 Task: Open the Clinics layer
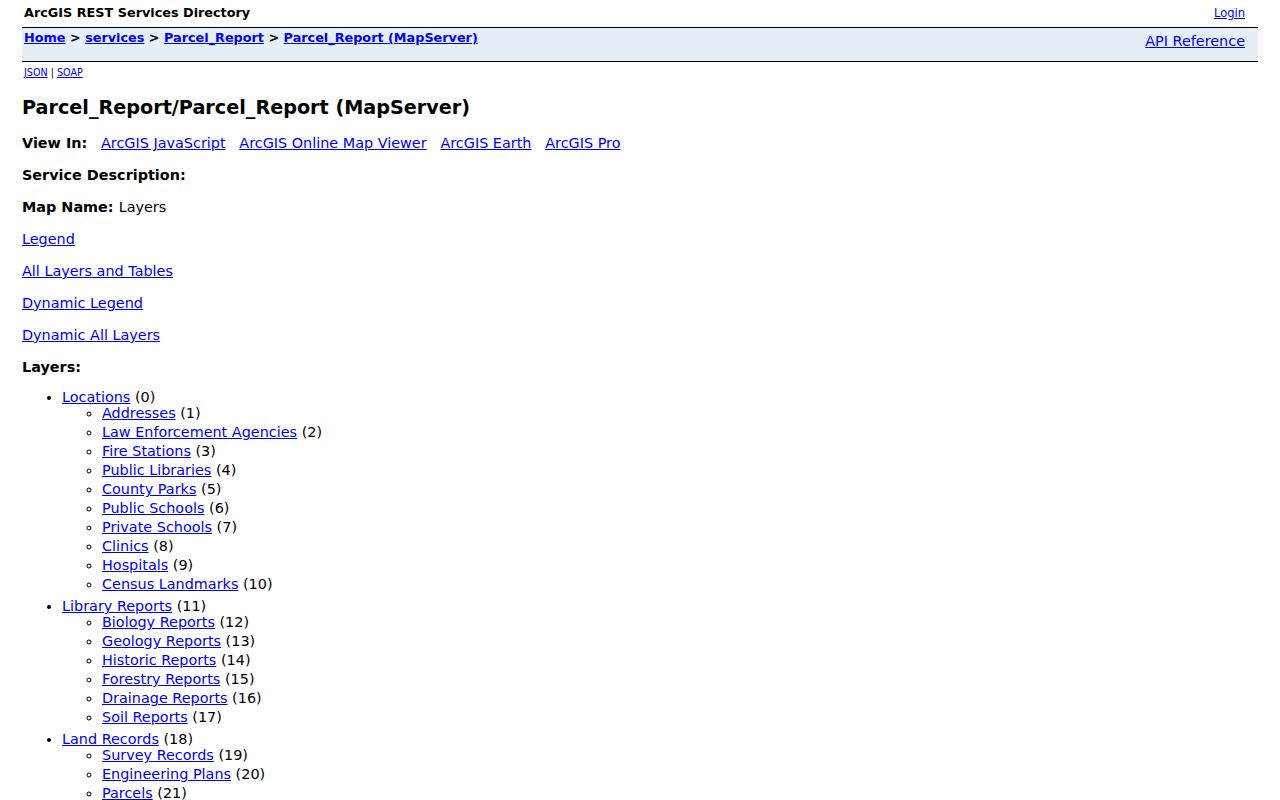(x=125, y=546)
